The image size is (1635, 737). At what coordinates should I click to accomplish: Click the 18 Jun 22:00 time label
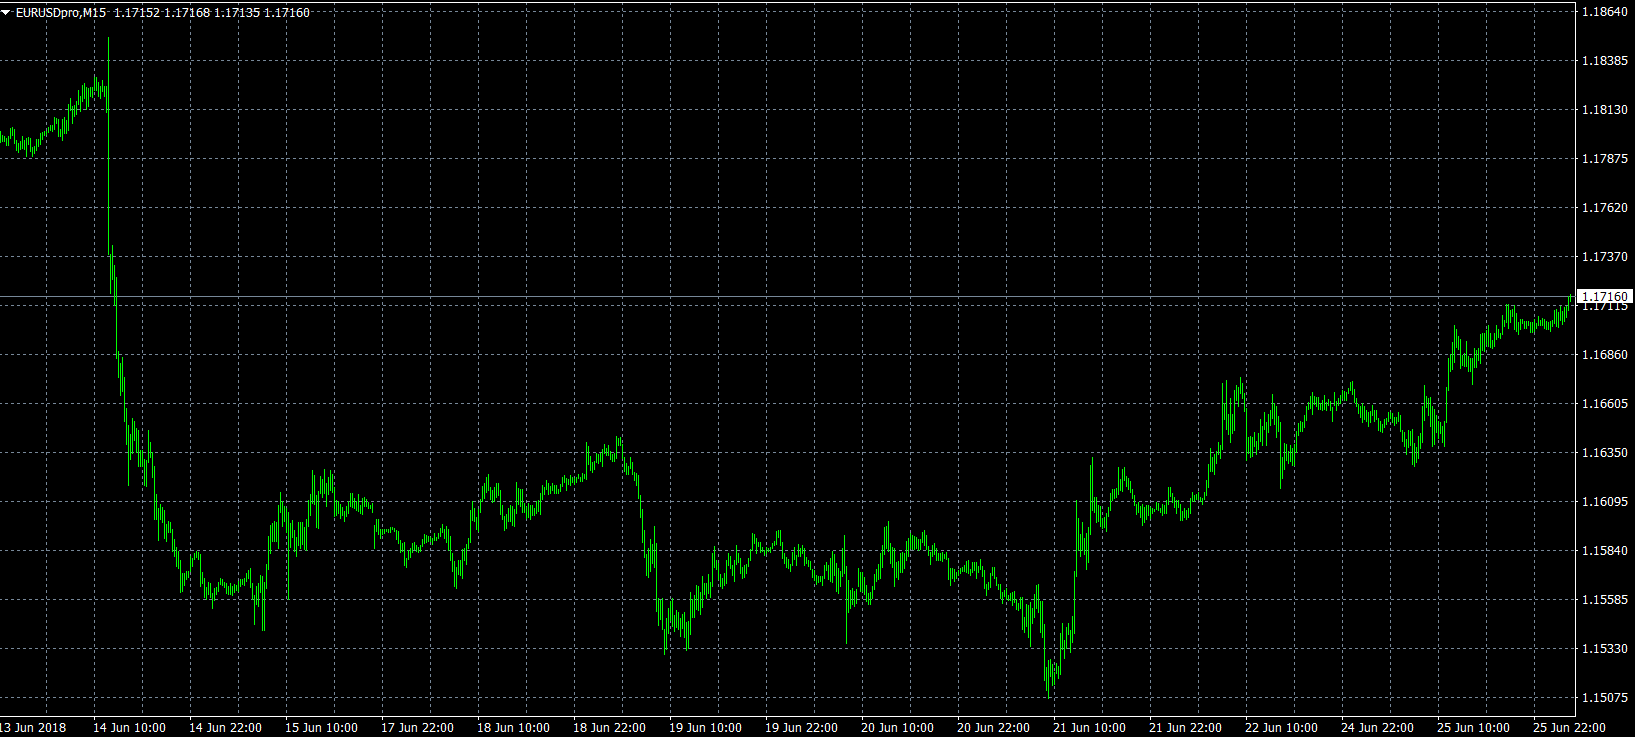[609, 728]
